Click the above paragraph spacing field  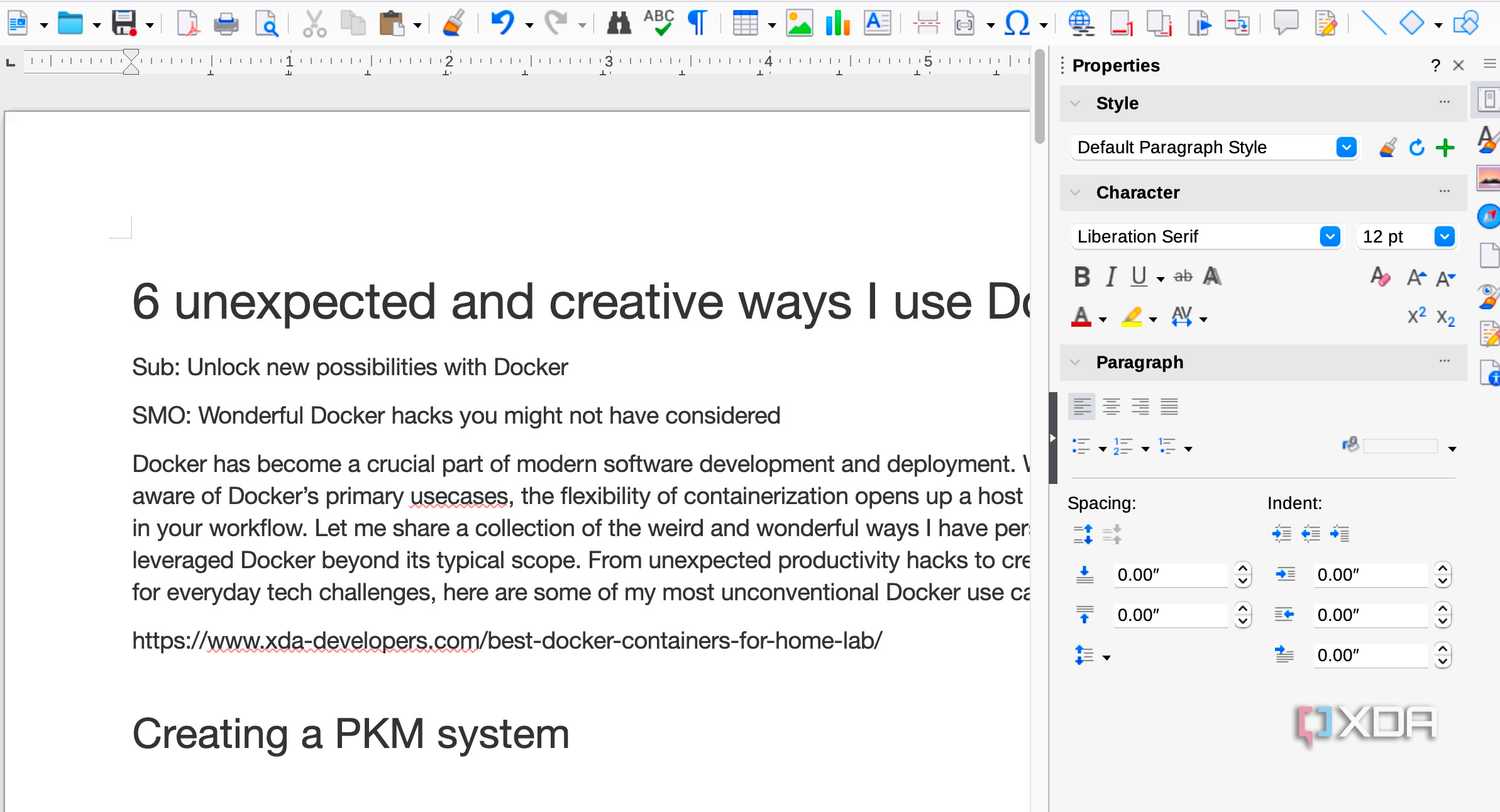pyautogui.click(x=1171, y=575)
